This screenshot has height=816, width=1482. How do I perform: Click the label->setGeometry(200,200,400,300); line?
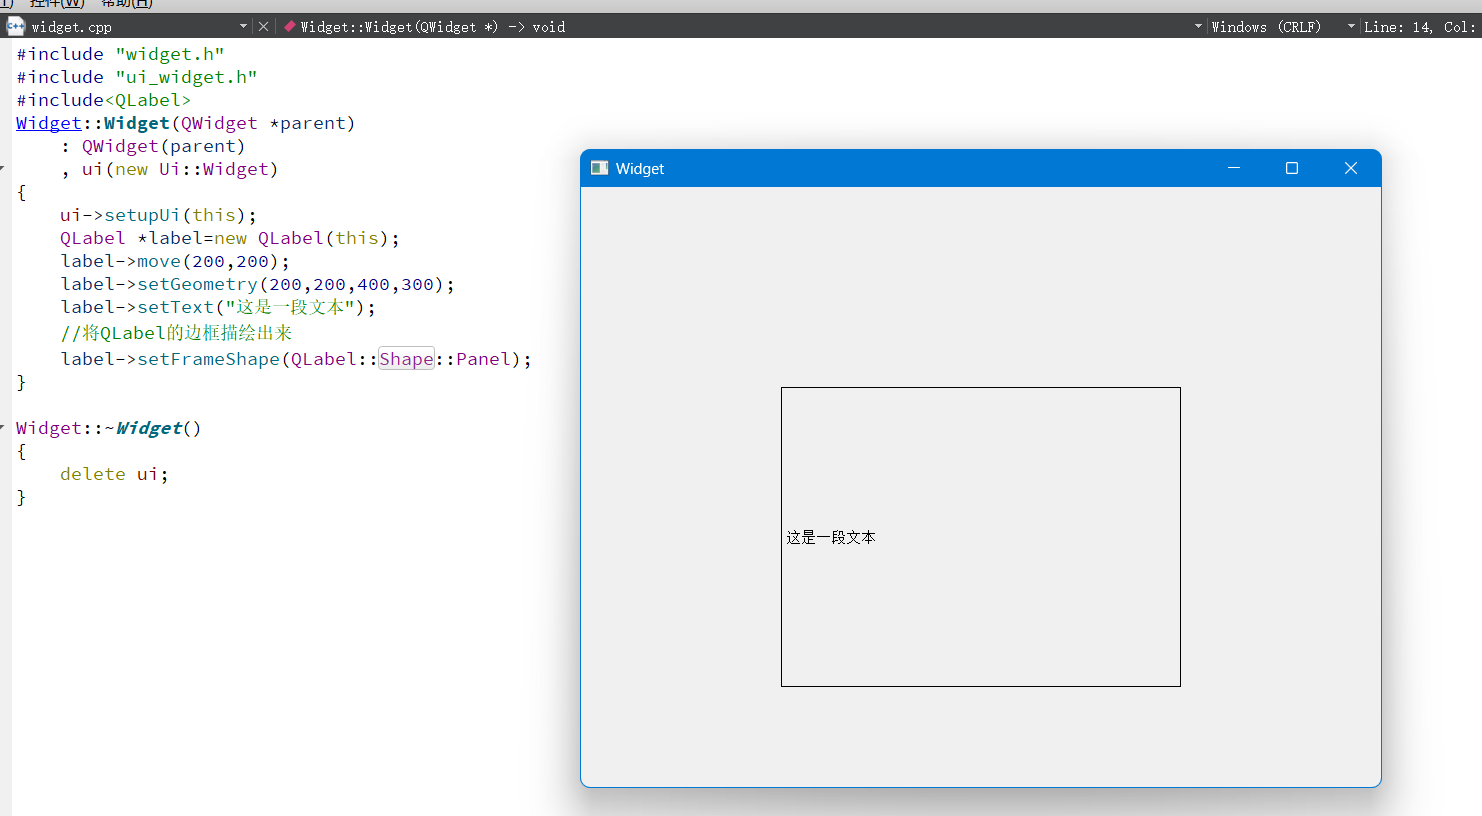(257, 284)
